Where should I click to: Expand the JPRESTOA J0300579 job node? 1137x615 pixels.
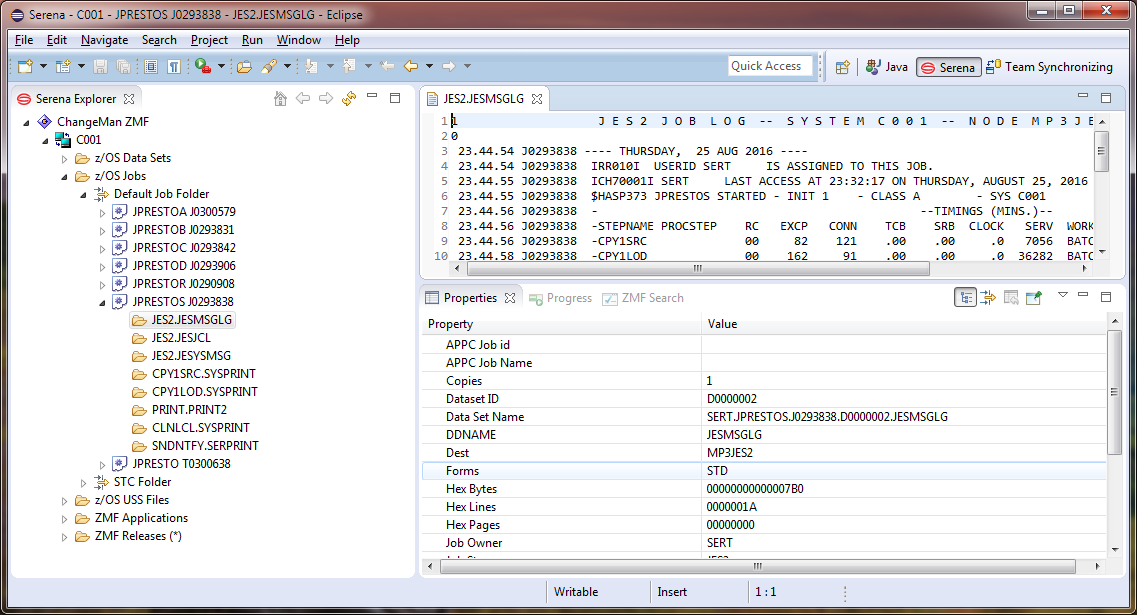click(102, 212)
